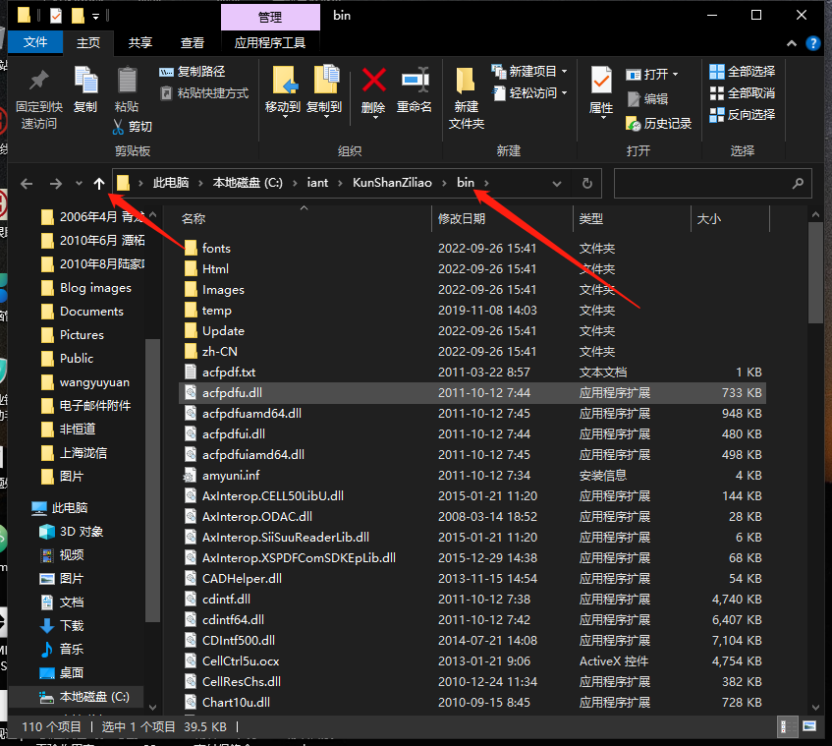The width and height of the screenshot is (832, 746).
Task: Click Select all (全部选择)
Action: pyautogui.click(x=742, y=72)
